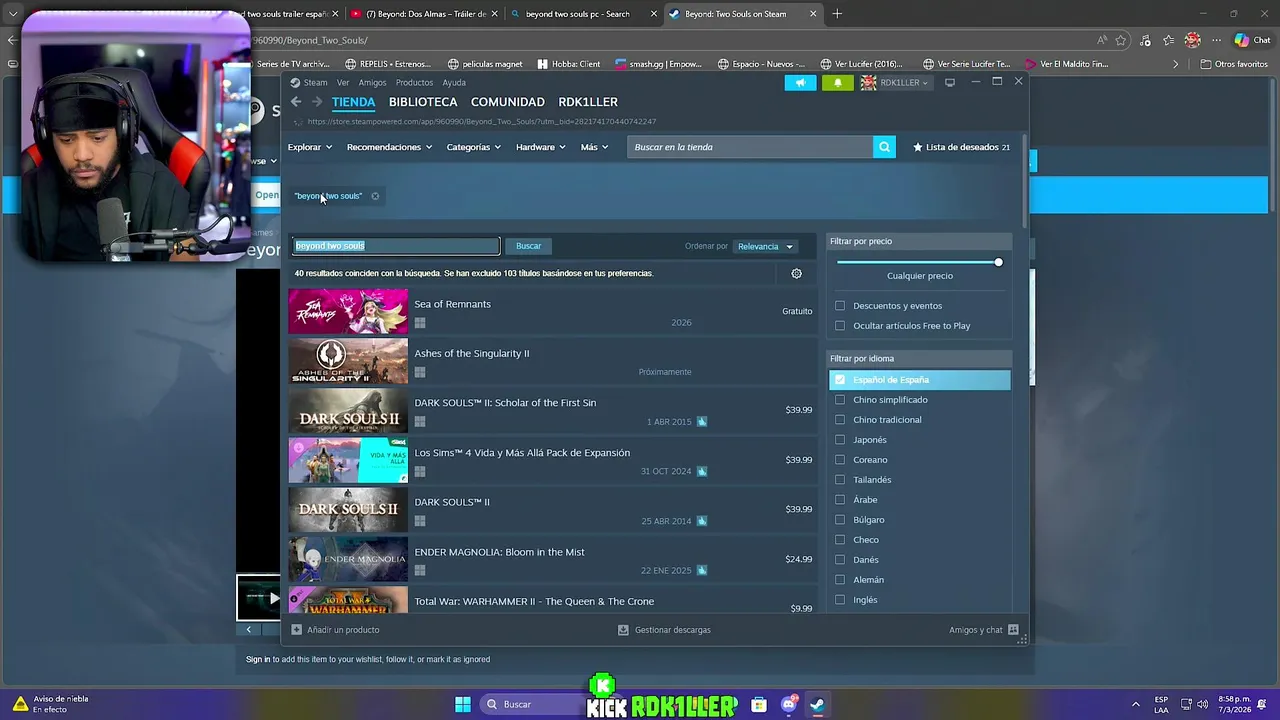Click the Lista de deseados star icon
1280x720 pixels.
pyautogui.click(x=918, y=147)
